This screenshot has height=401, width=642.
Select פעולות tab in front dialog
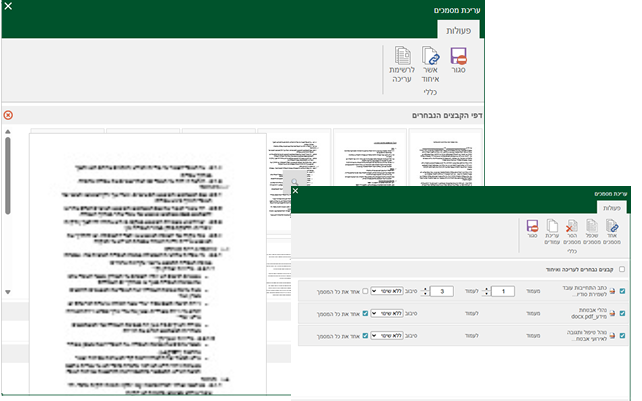(x=608, y=206)
